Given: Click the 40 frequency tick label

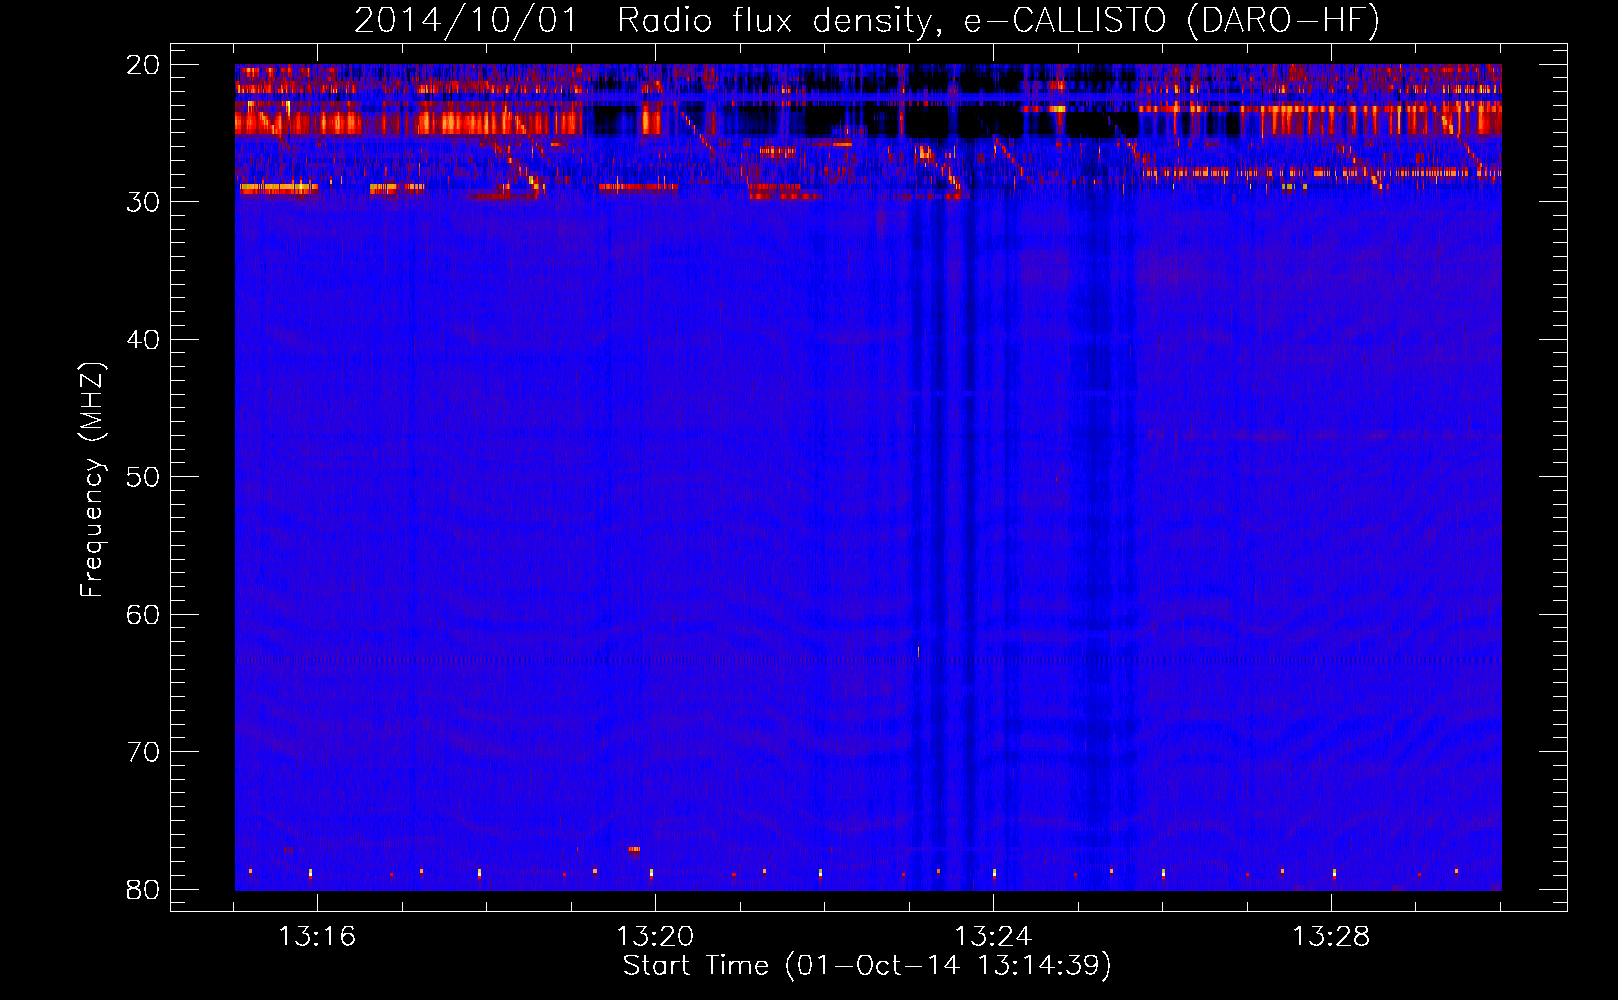Looking at the screenshot, I should [x=144, y=340].
